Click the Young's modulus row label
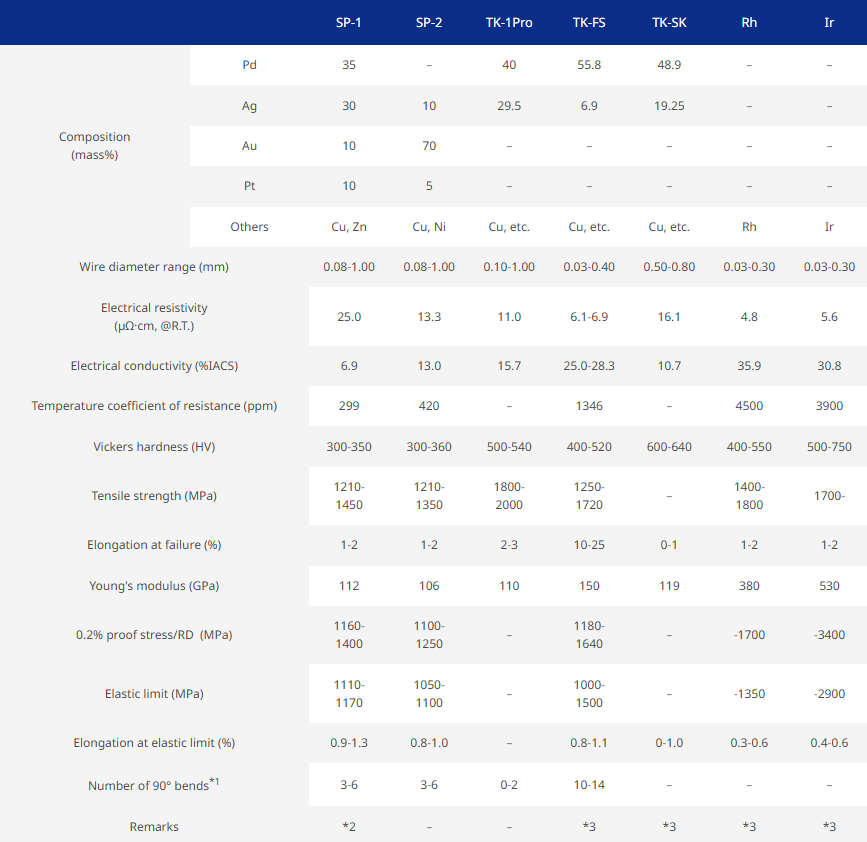Image resolution: width=867 pixels, height=842 pixels. tap(154, 586)
